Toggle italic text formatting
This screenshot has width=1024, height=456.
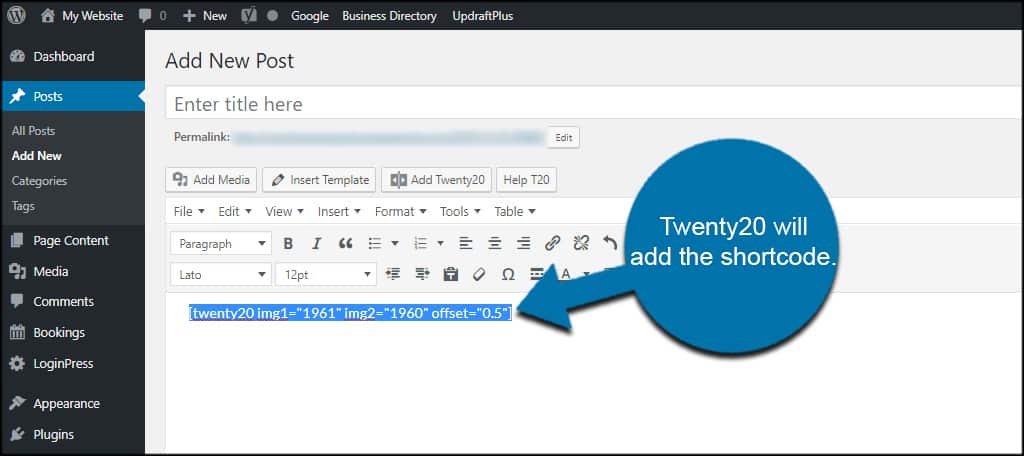(317, 243)
